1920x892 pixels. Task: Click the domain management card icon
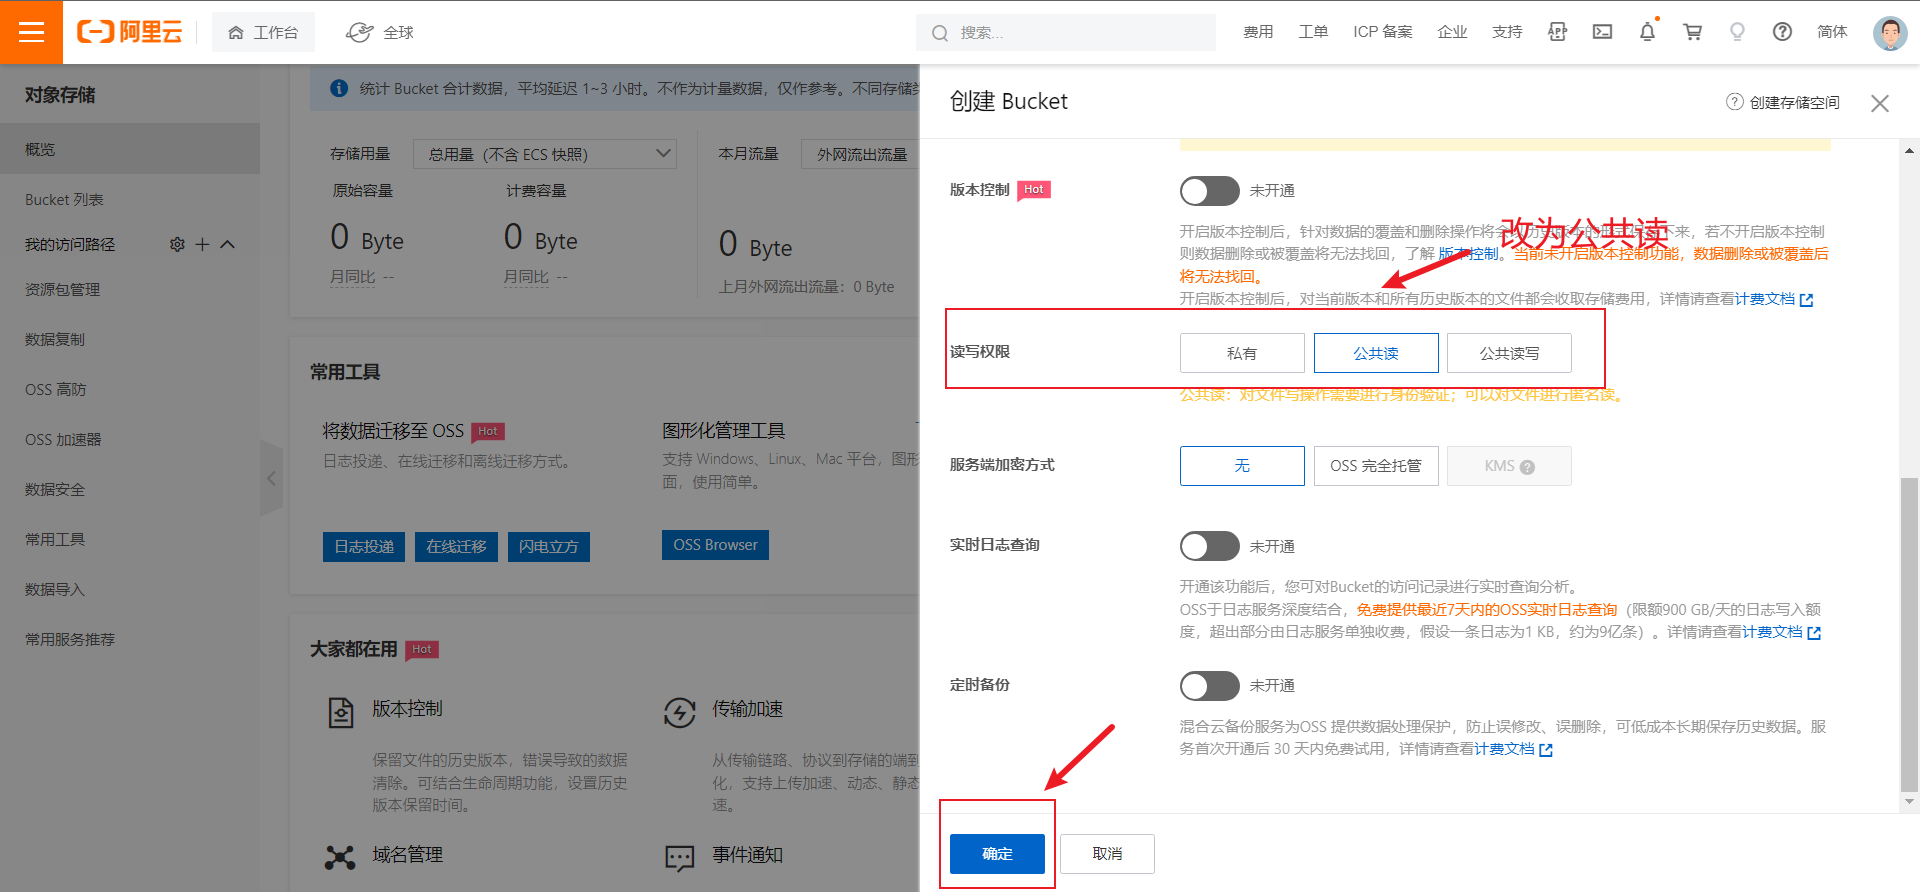coord(340,857)
